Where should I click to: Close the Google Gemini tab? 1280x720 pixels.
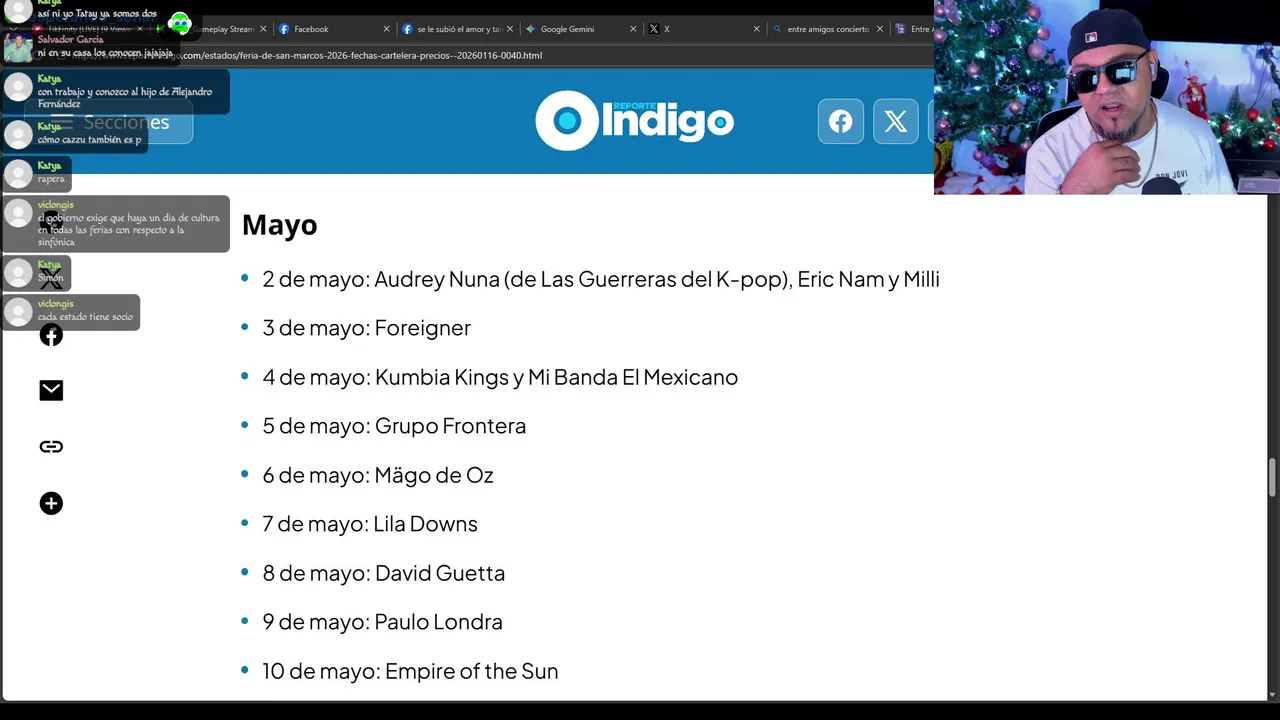click(x=633, y=29)
